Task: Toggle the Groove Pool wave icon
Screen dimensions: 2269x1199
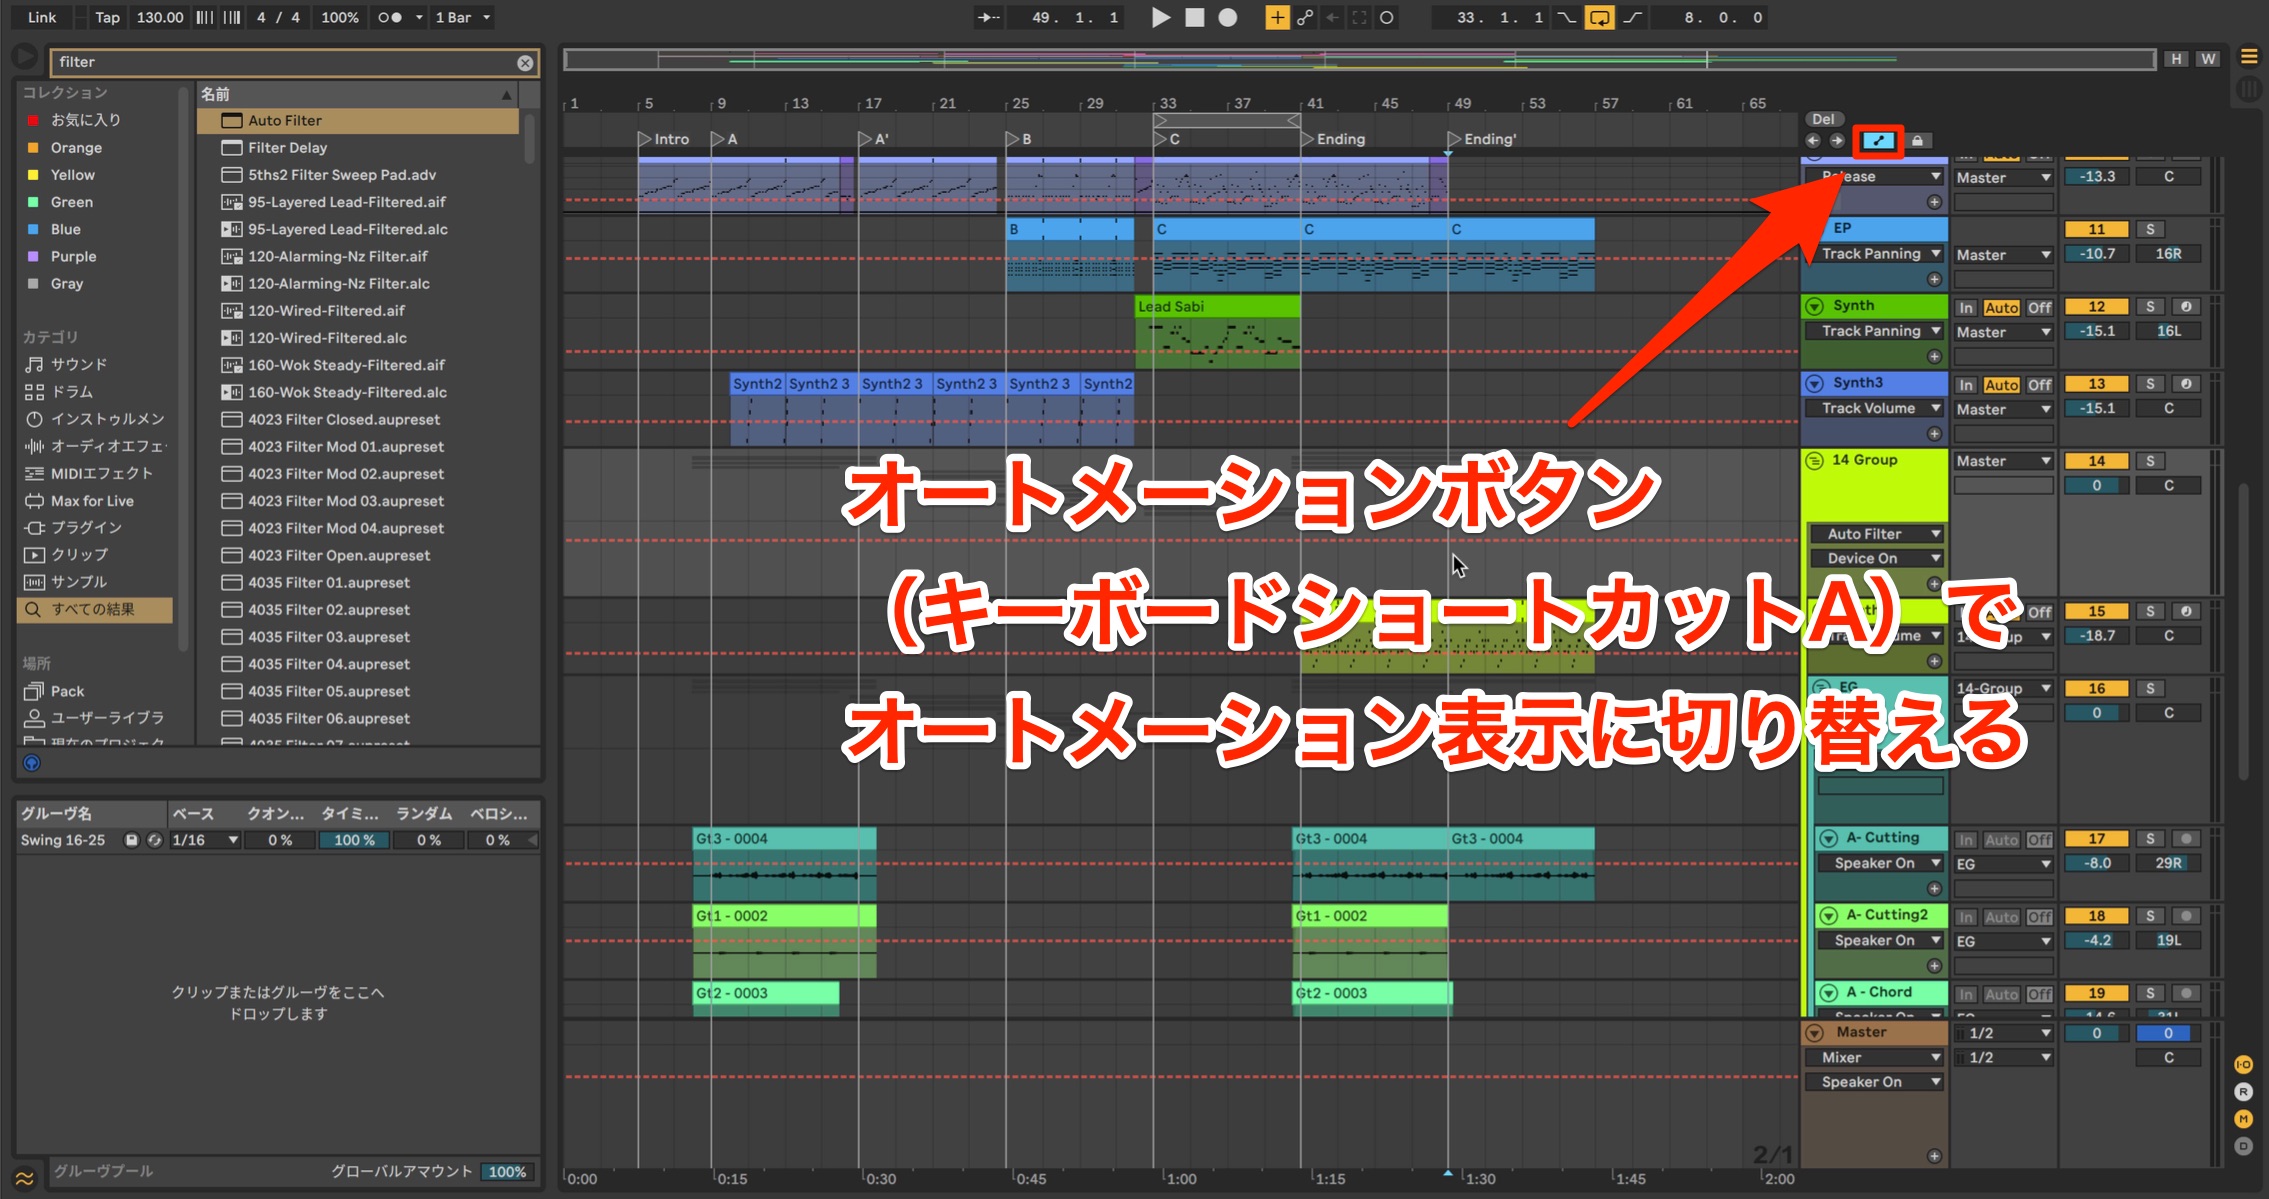Action: [24, 1178]
